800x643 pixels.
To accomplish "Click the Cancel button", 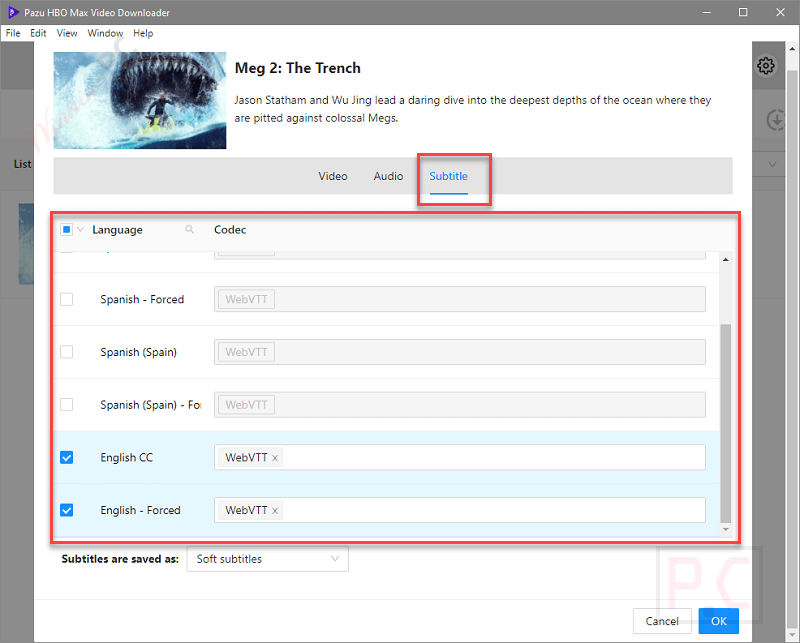I will tap(662, 621).
